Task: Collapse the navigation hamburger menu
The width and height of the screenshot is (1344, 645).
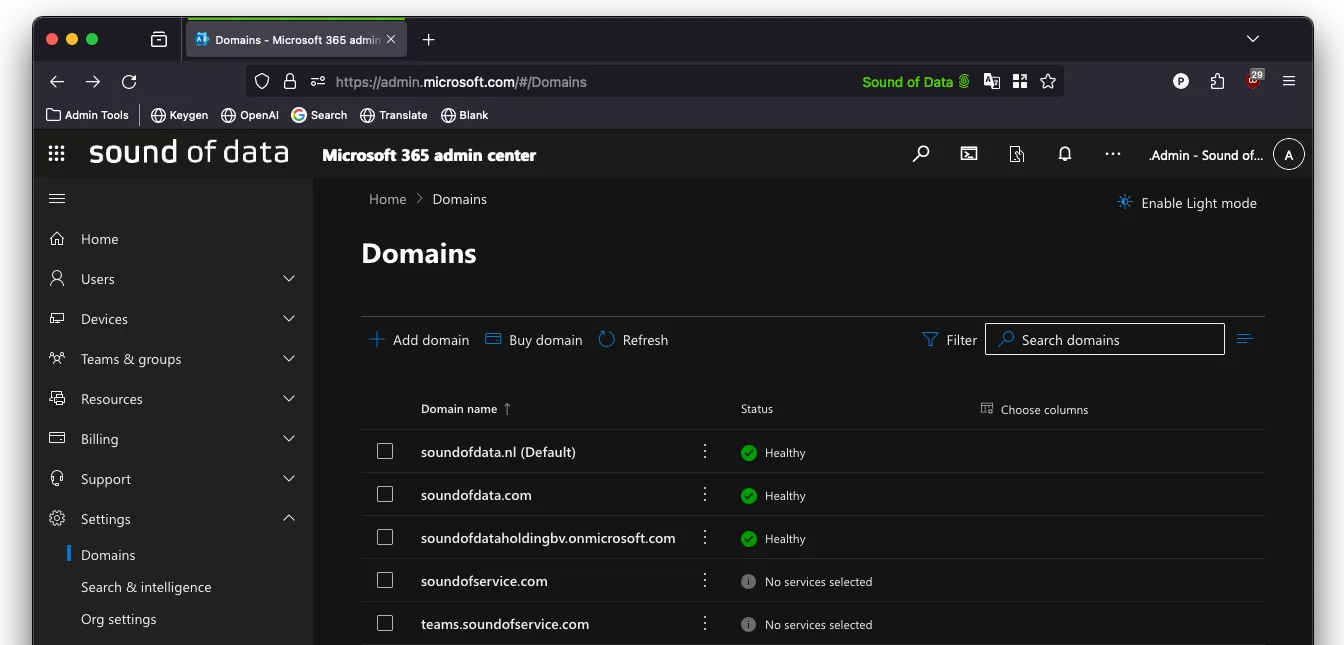Action: click(x=57, y=199)
